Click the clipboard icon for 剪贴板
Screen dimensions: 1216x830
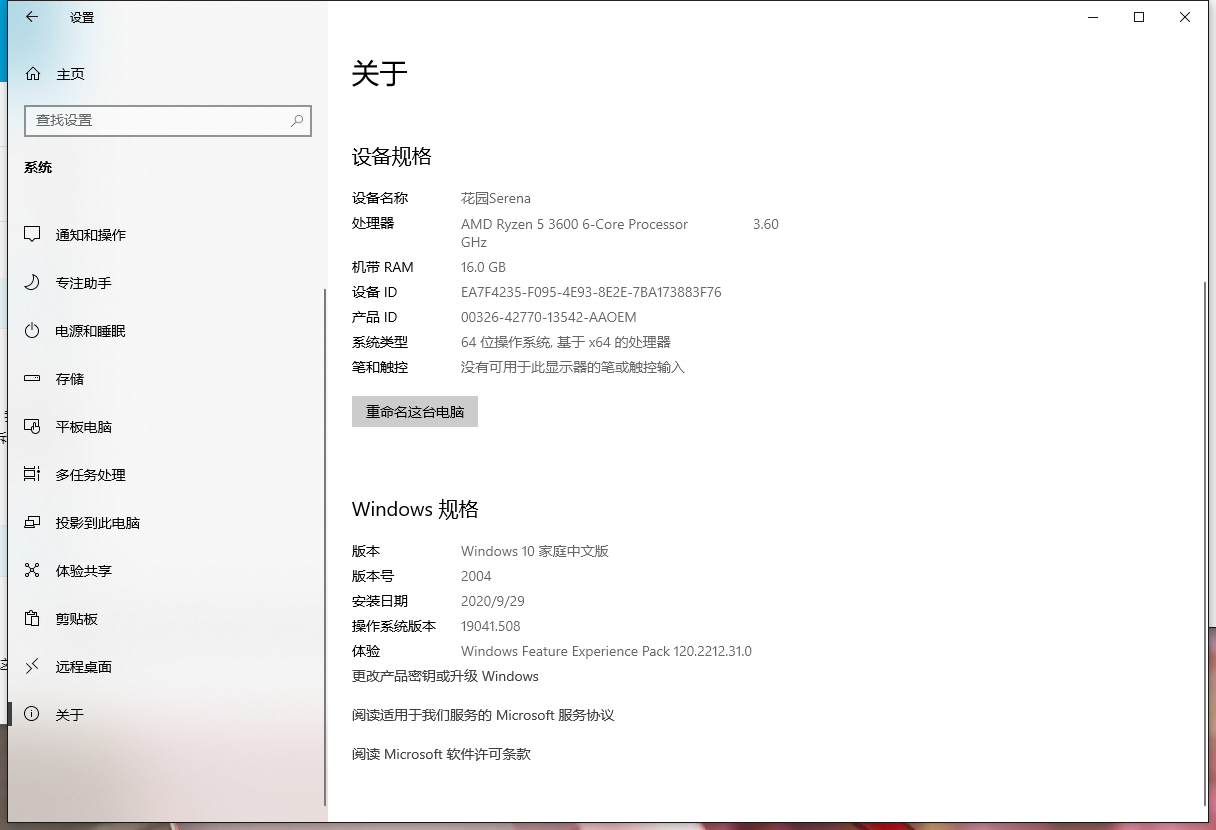(33, 619)
